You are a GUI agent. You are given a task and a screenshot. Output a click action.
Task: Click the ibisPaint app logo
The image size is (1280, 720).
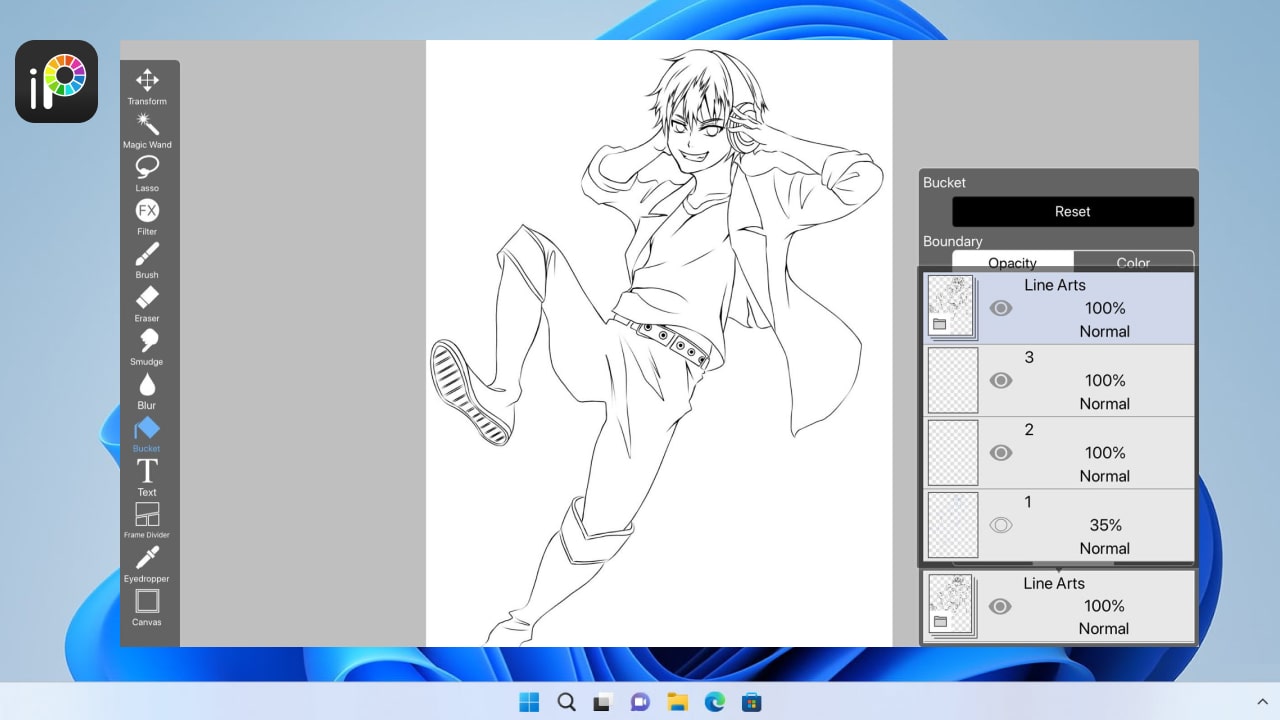[57, 81]
